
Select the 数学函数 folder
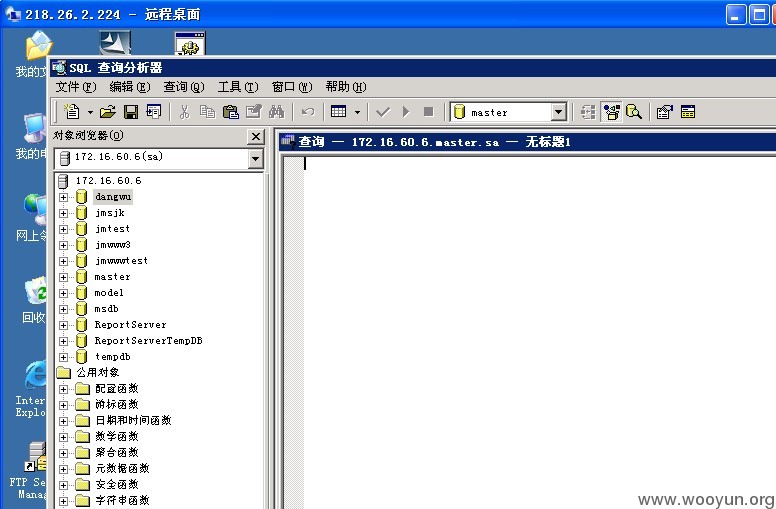[117, 436]
